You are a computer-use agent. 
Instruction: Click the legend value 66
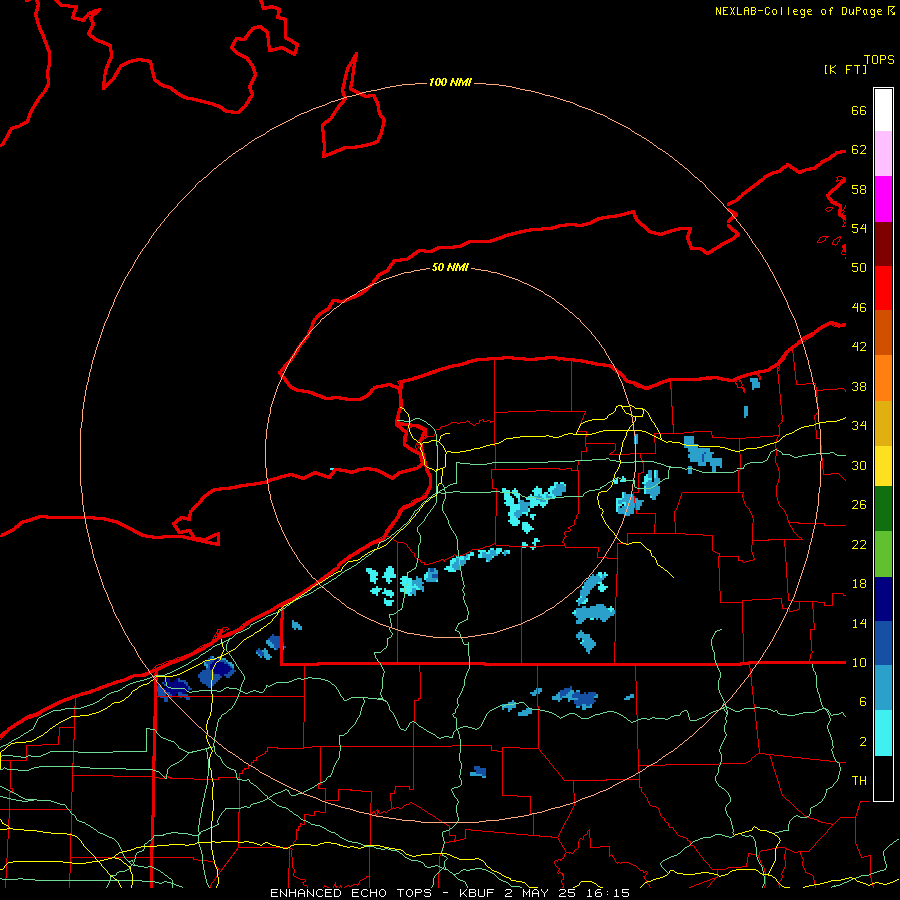pyautogui.click(x=859, y=110)
